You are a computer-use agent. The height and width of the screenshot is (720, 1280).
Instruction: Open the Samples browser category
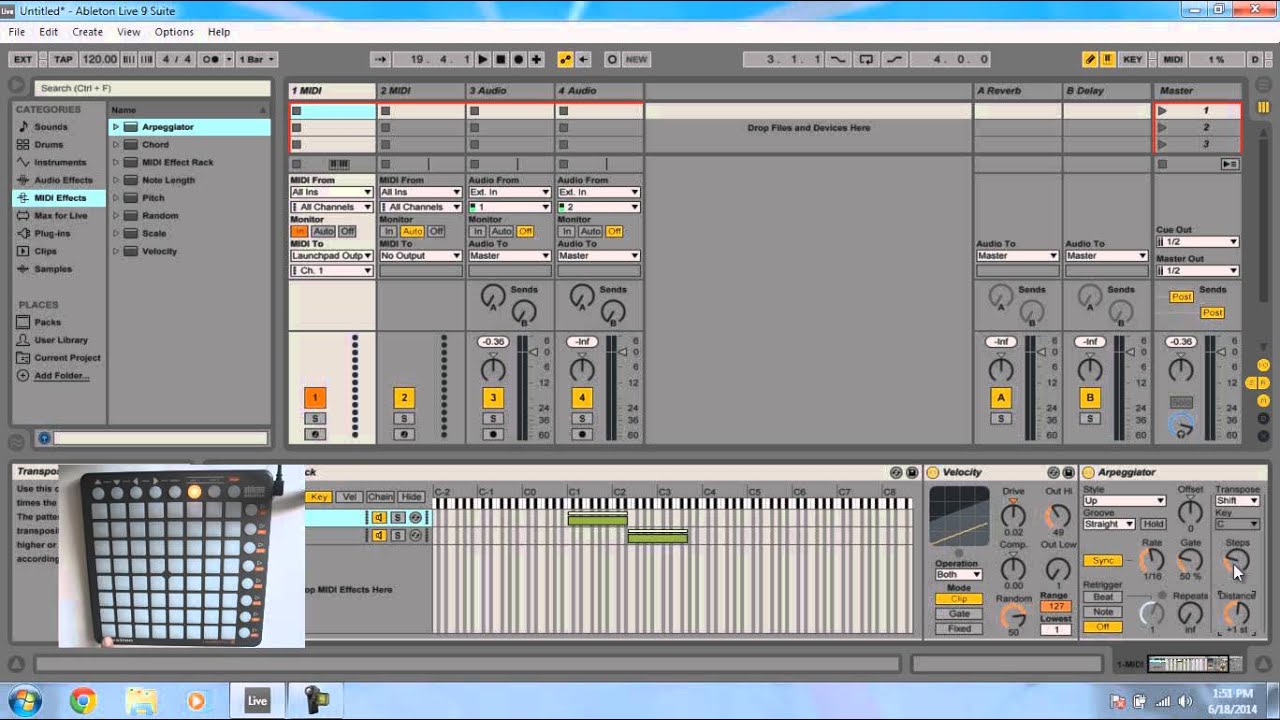click(53, 269)
